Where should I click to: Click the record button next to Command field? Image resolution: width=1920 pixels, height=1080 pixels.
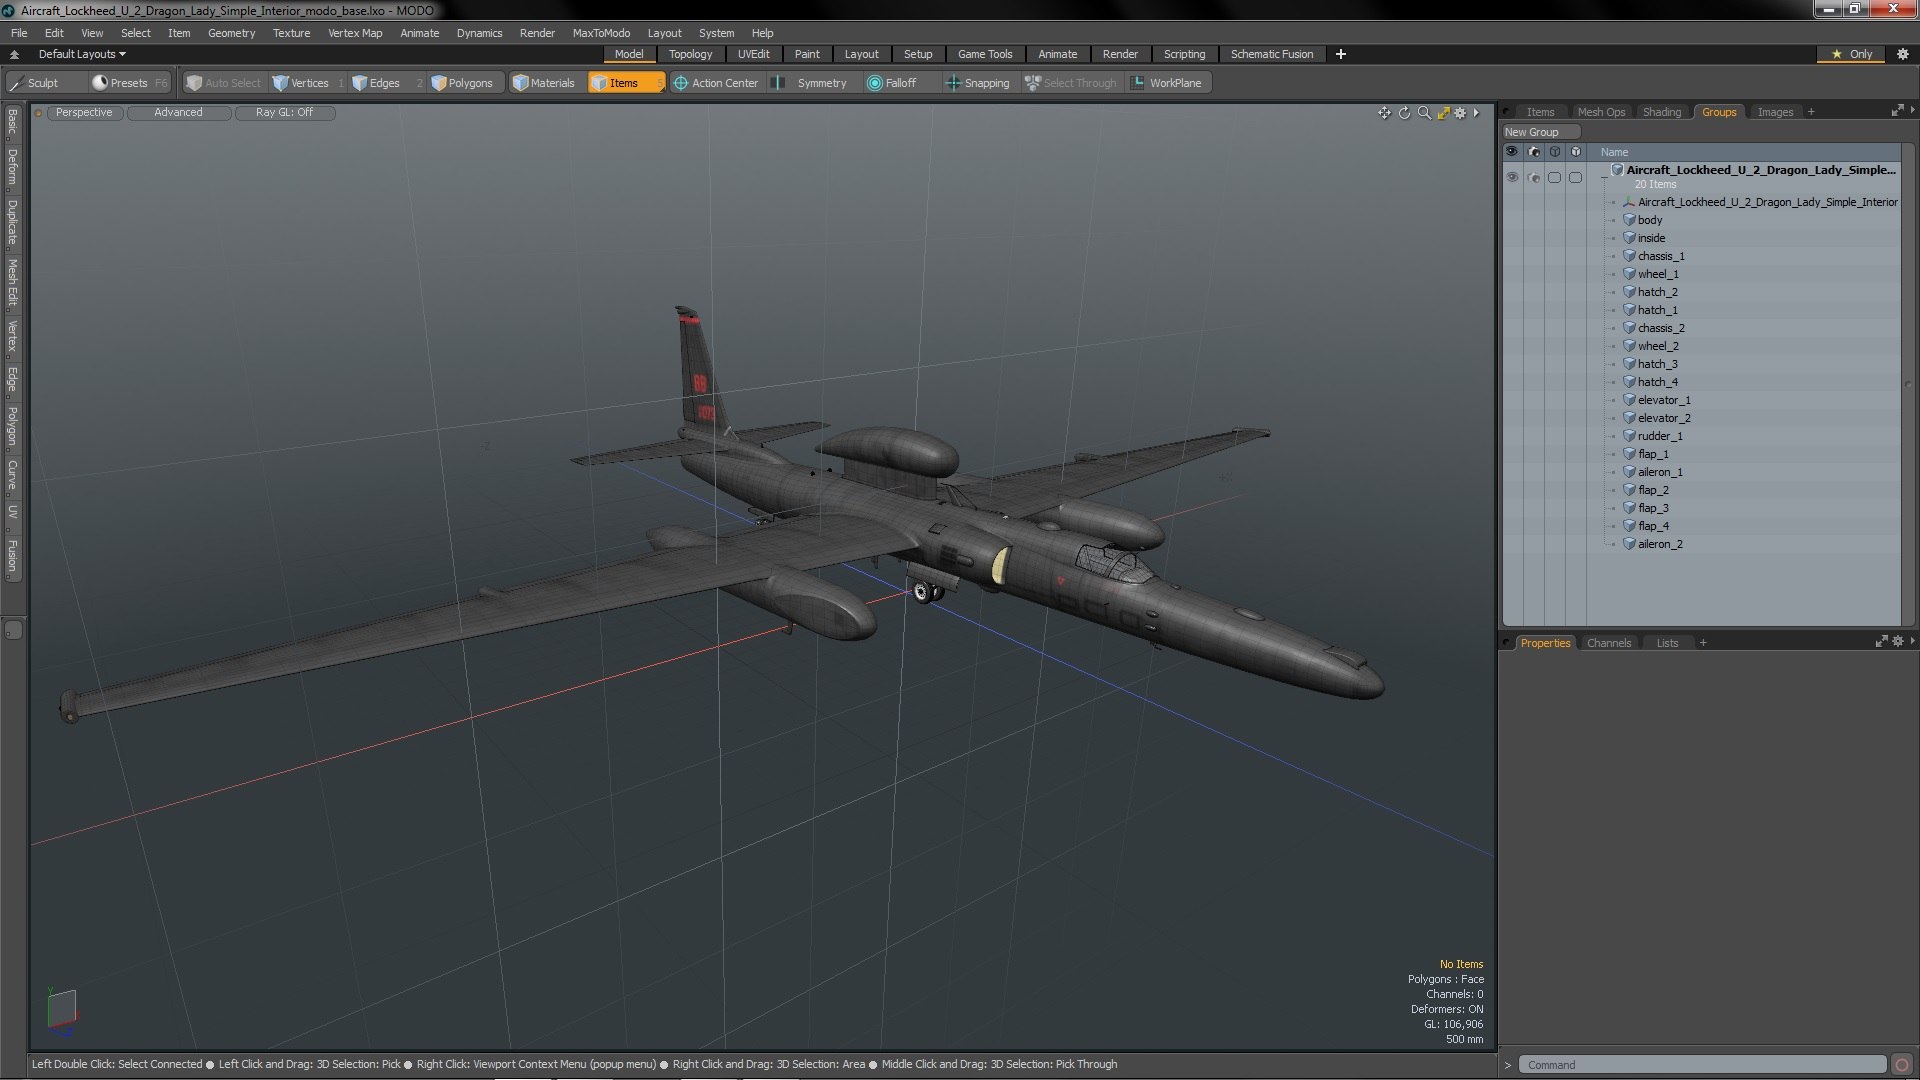(1901, 1065)
